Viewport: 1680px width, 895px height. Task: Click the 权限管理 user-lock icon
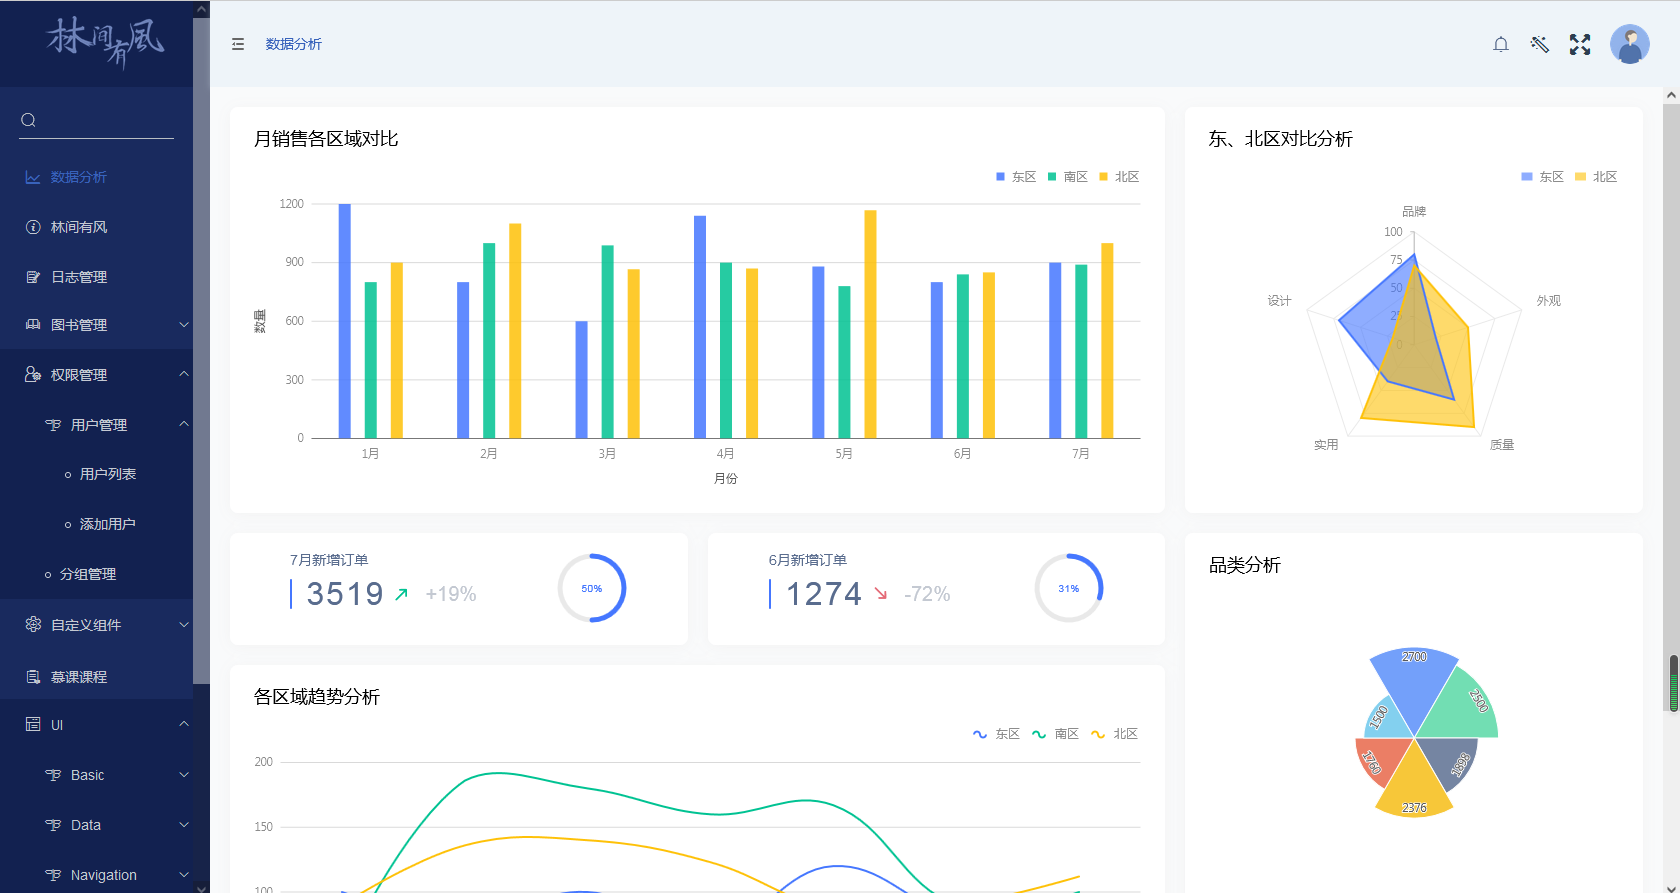tap(33, 375)
